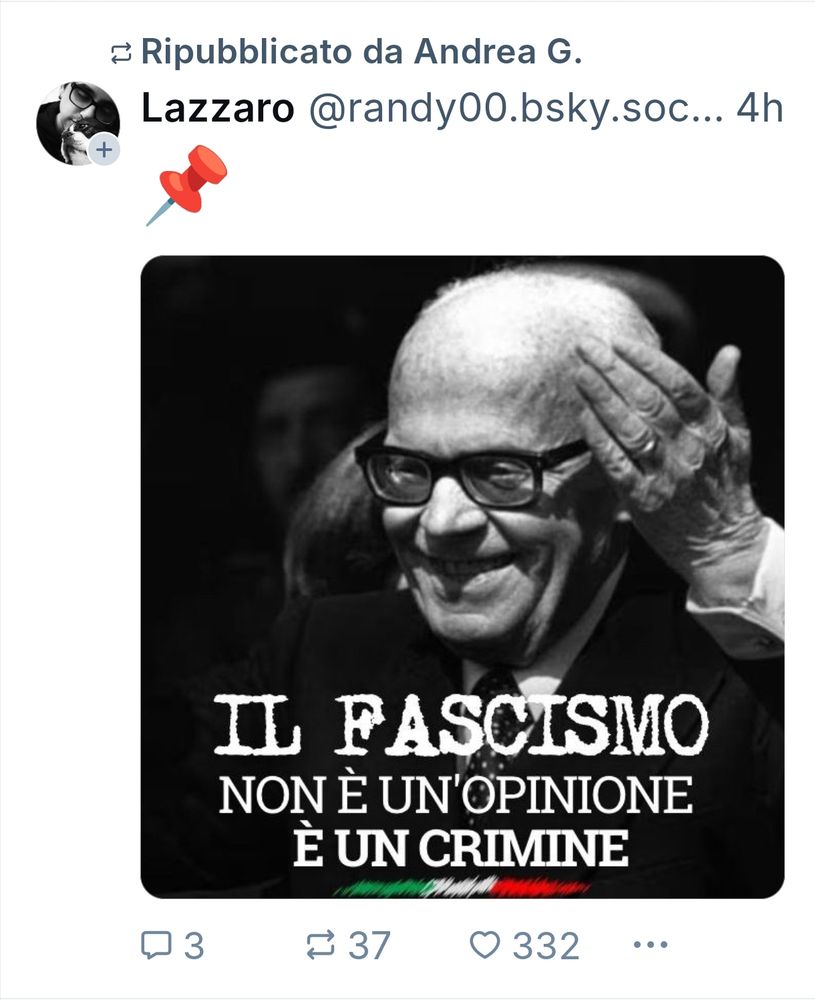Image resolution: width=815 pixels, height=1000 pixels.
Task: Click the reply speech bubble icon
Action: point(156,945)
